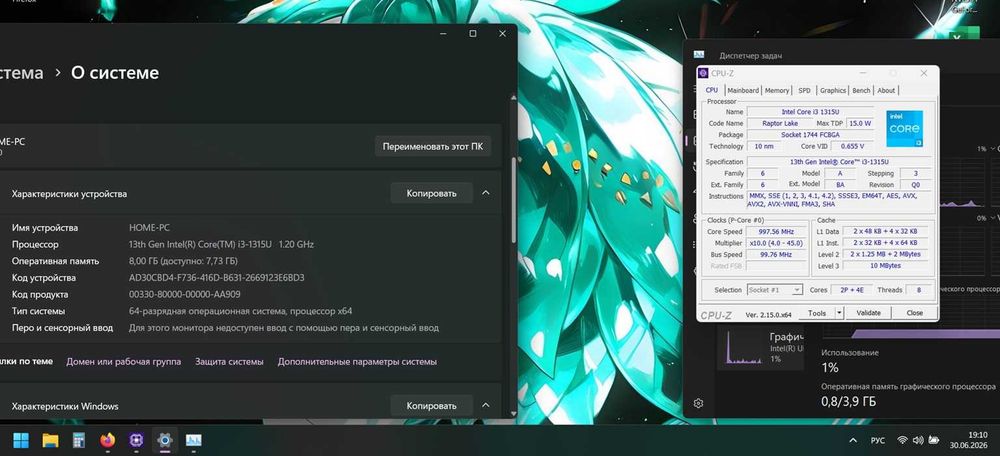Open the Bench tab in CPU-Z
This screenshot has width=1000, height=456.
(x=861, y=91)
